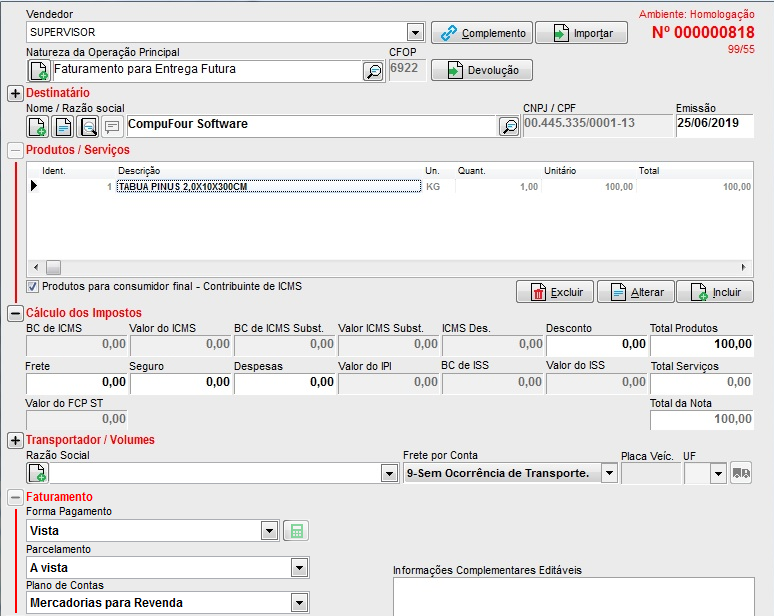774x616 pixels.
Task: Click the Incluir button
Action: [x=715, y=292]
